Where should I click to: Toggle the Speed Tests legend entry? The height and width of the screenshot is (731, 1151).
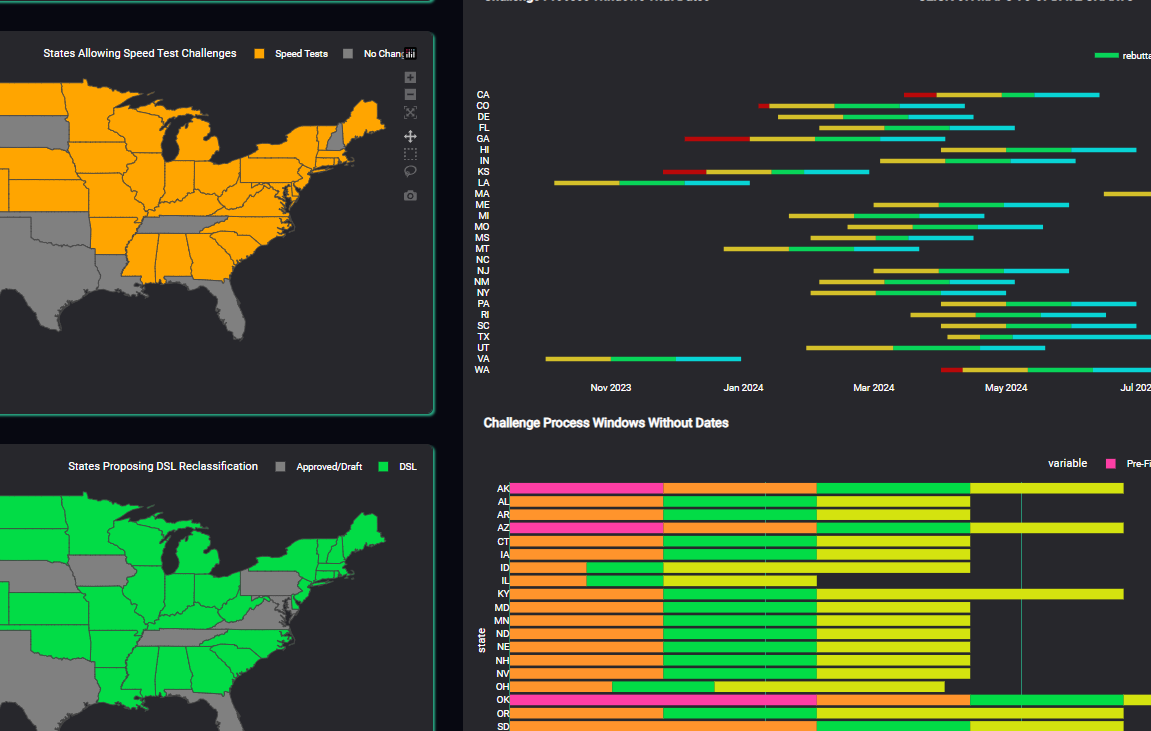pyautogui.click(x=300, y=53)
